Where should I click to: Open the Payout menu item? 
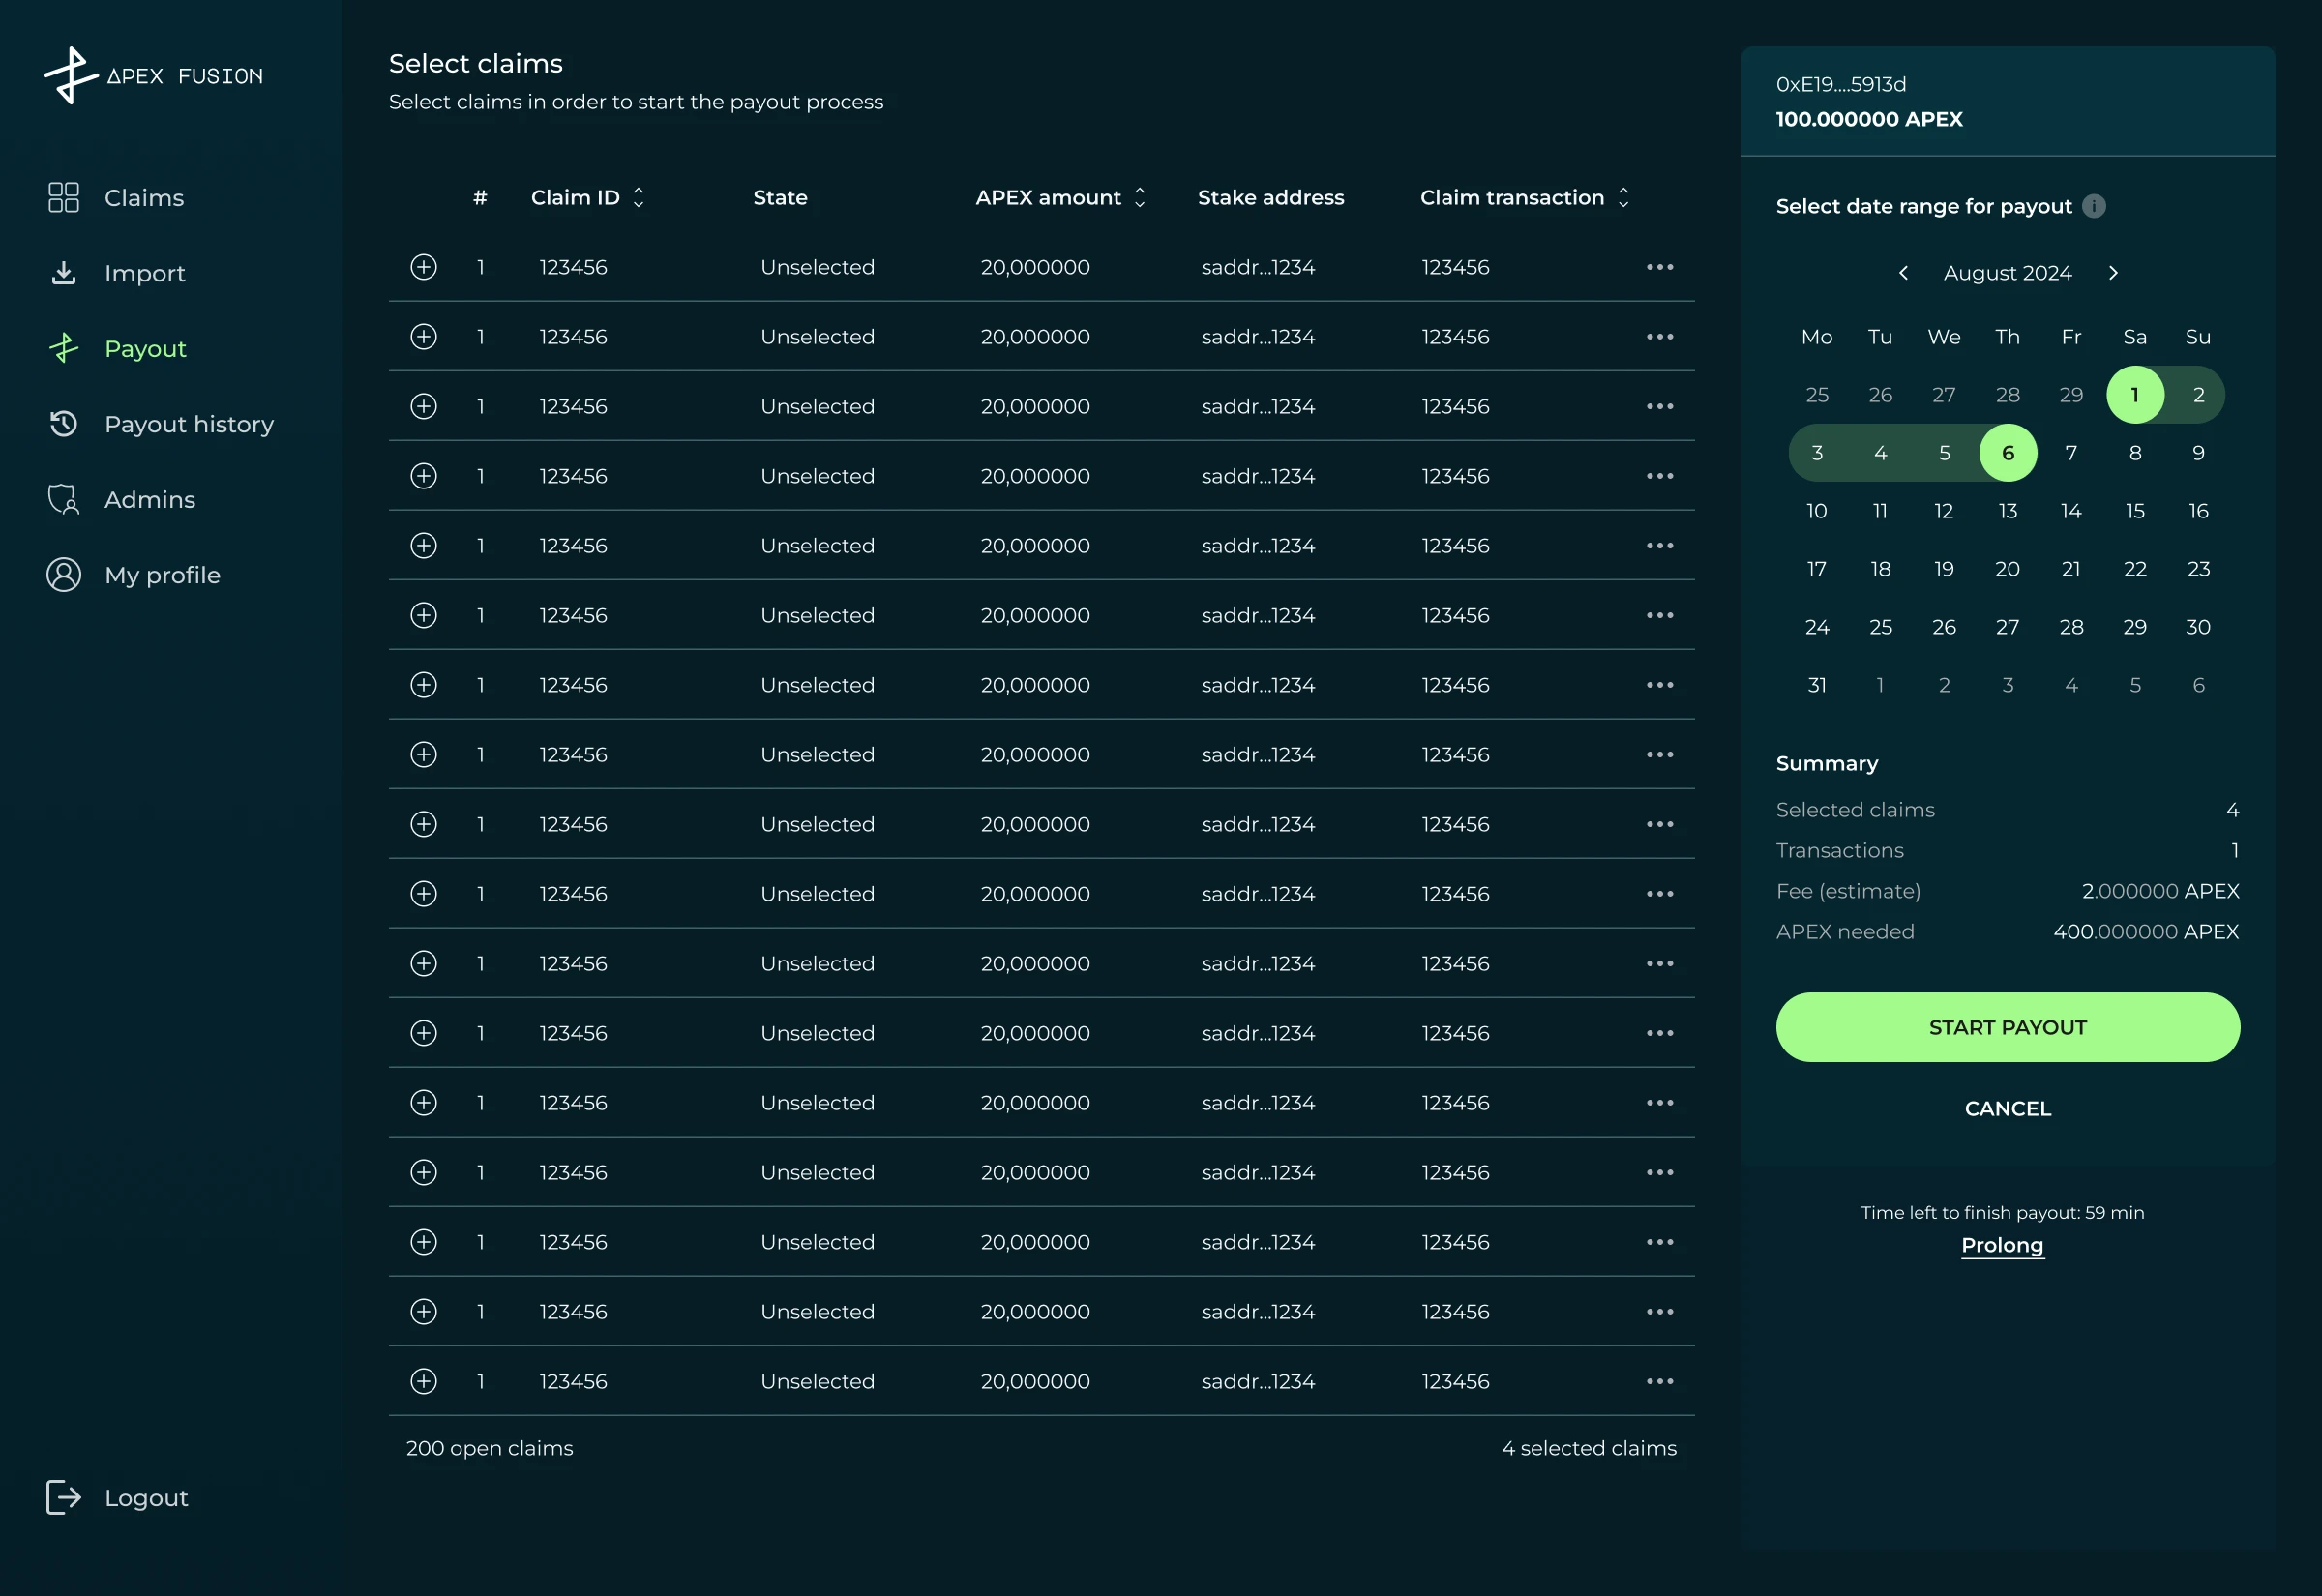point(145,349)
